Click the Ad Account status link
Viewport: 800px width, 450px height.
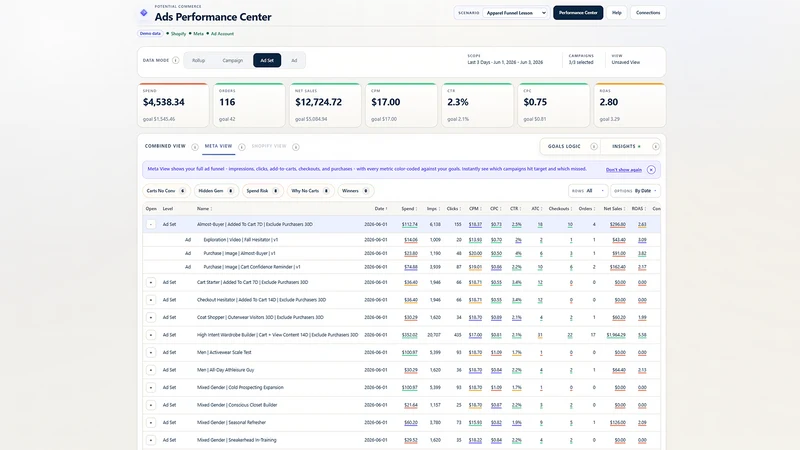(x=222, y=34)
